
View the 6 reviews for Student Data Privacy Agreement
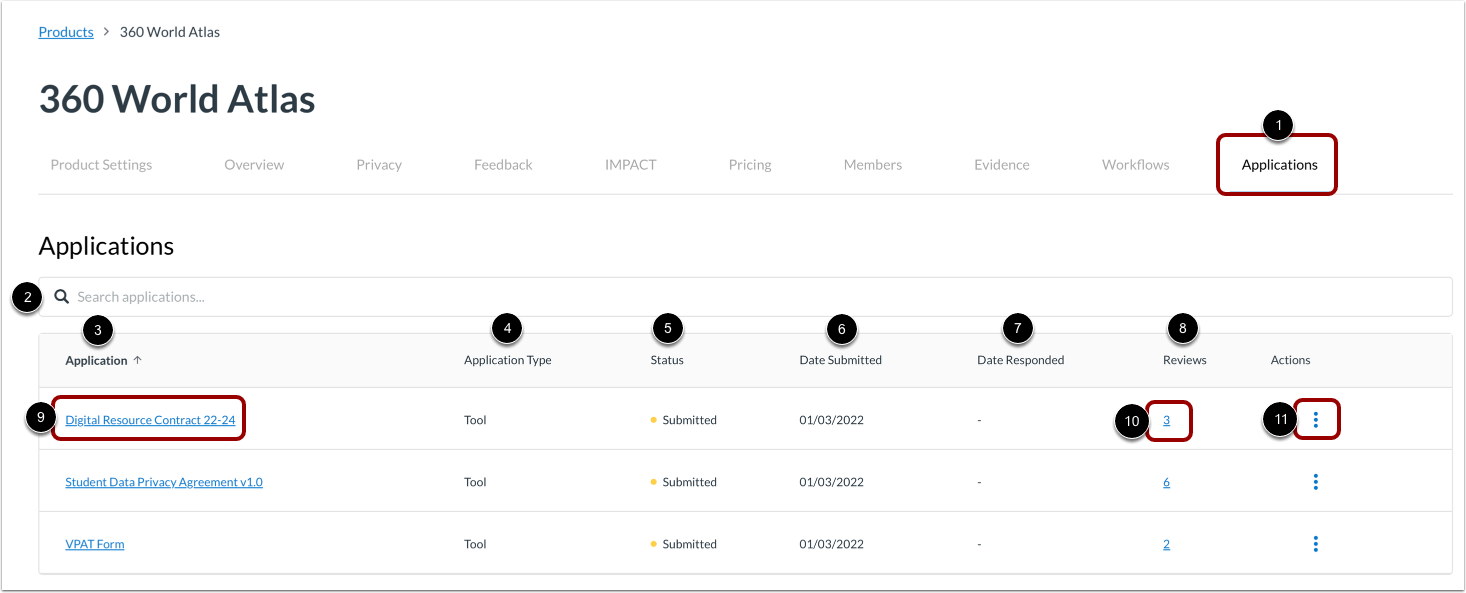(1166, 481)
